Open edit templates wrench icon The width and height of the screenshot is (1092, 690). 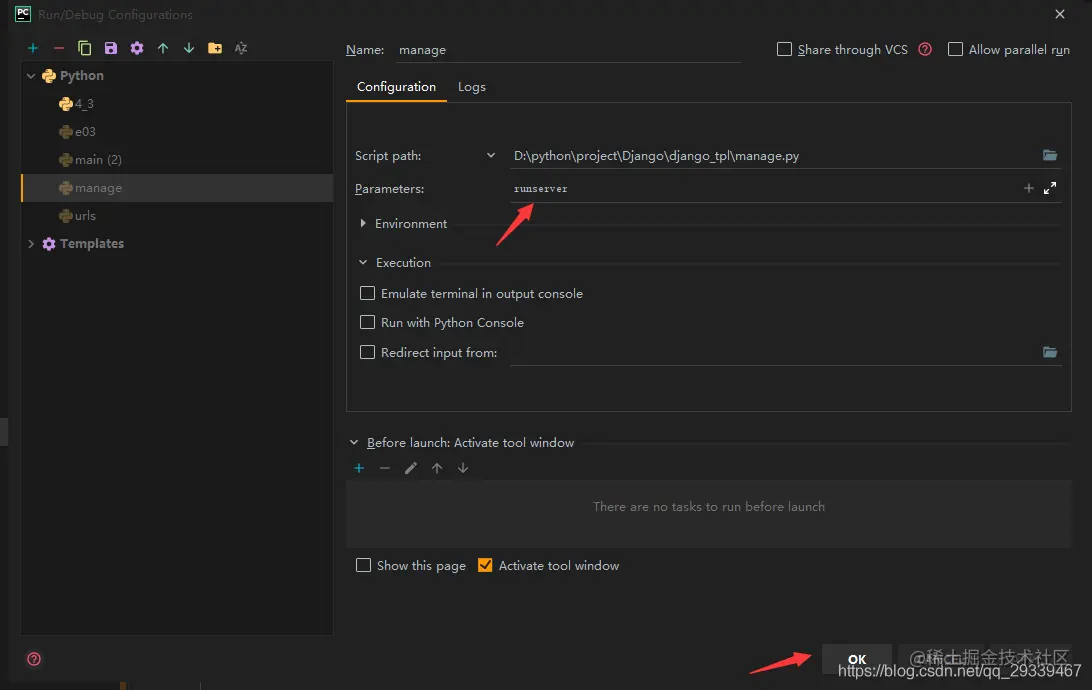pyautogui.click(x=136, y=48)
